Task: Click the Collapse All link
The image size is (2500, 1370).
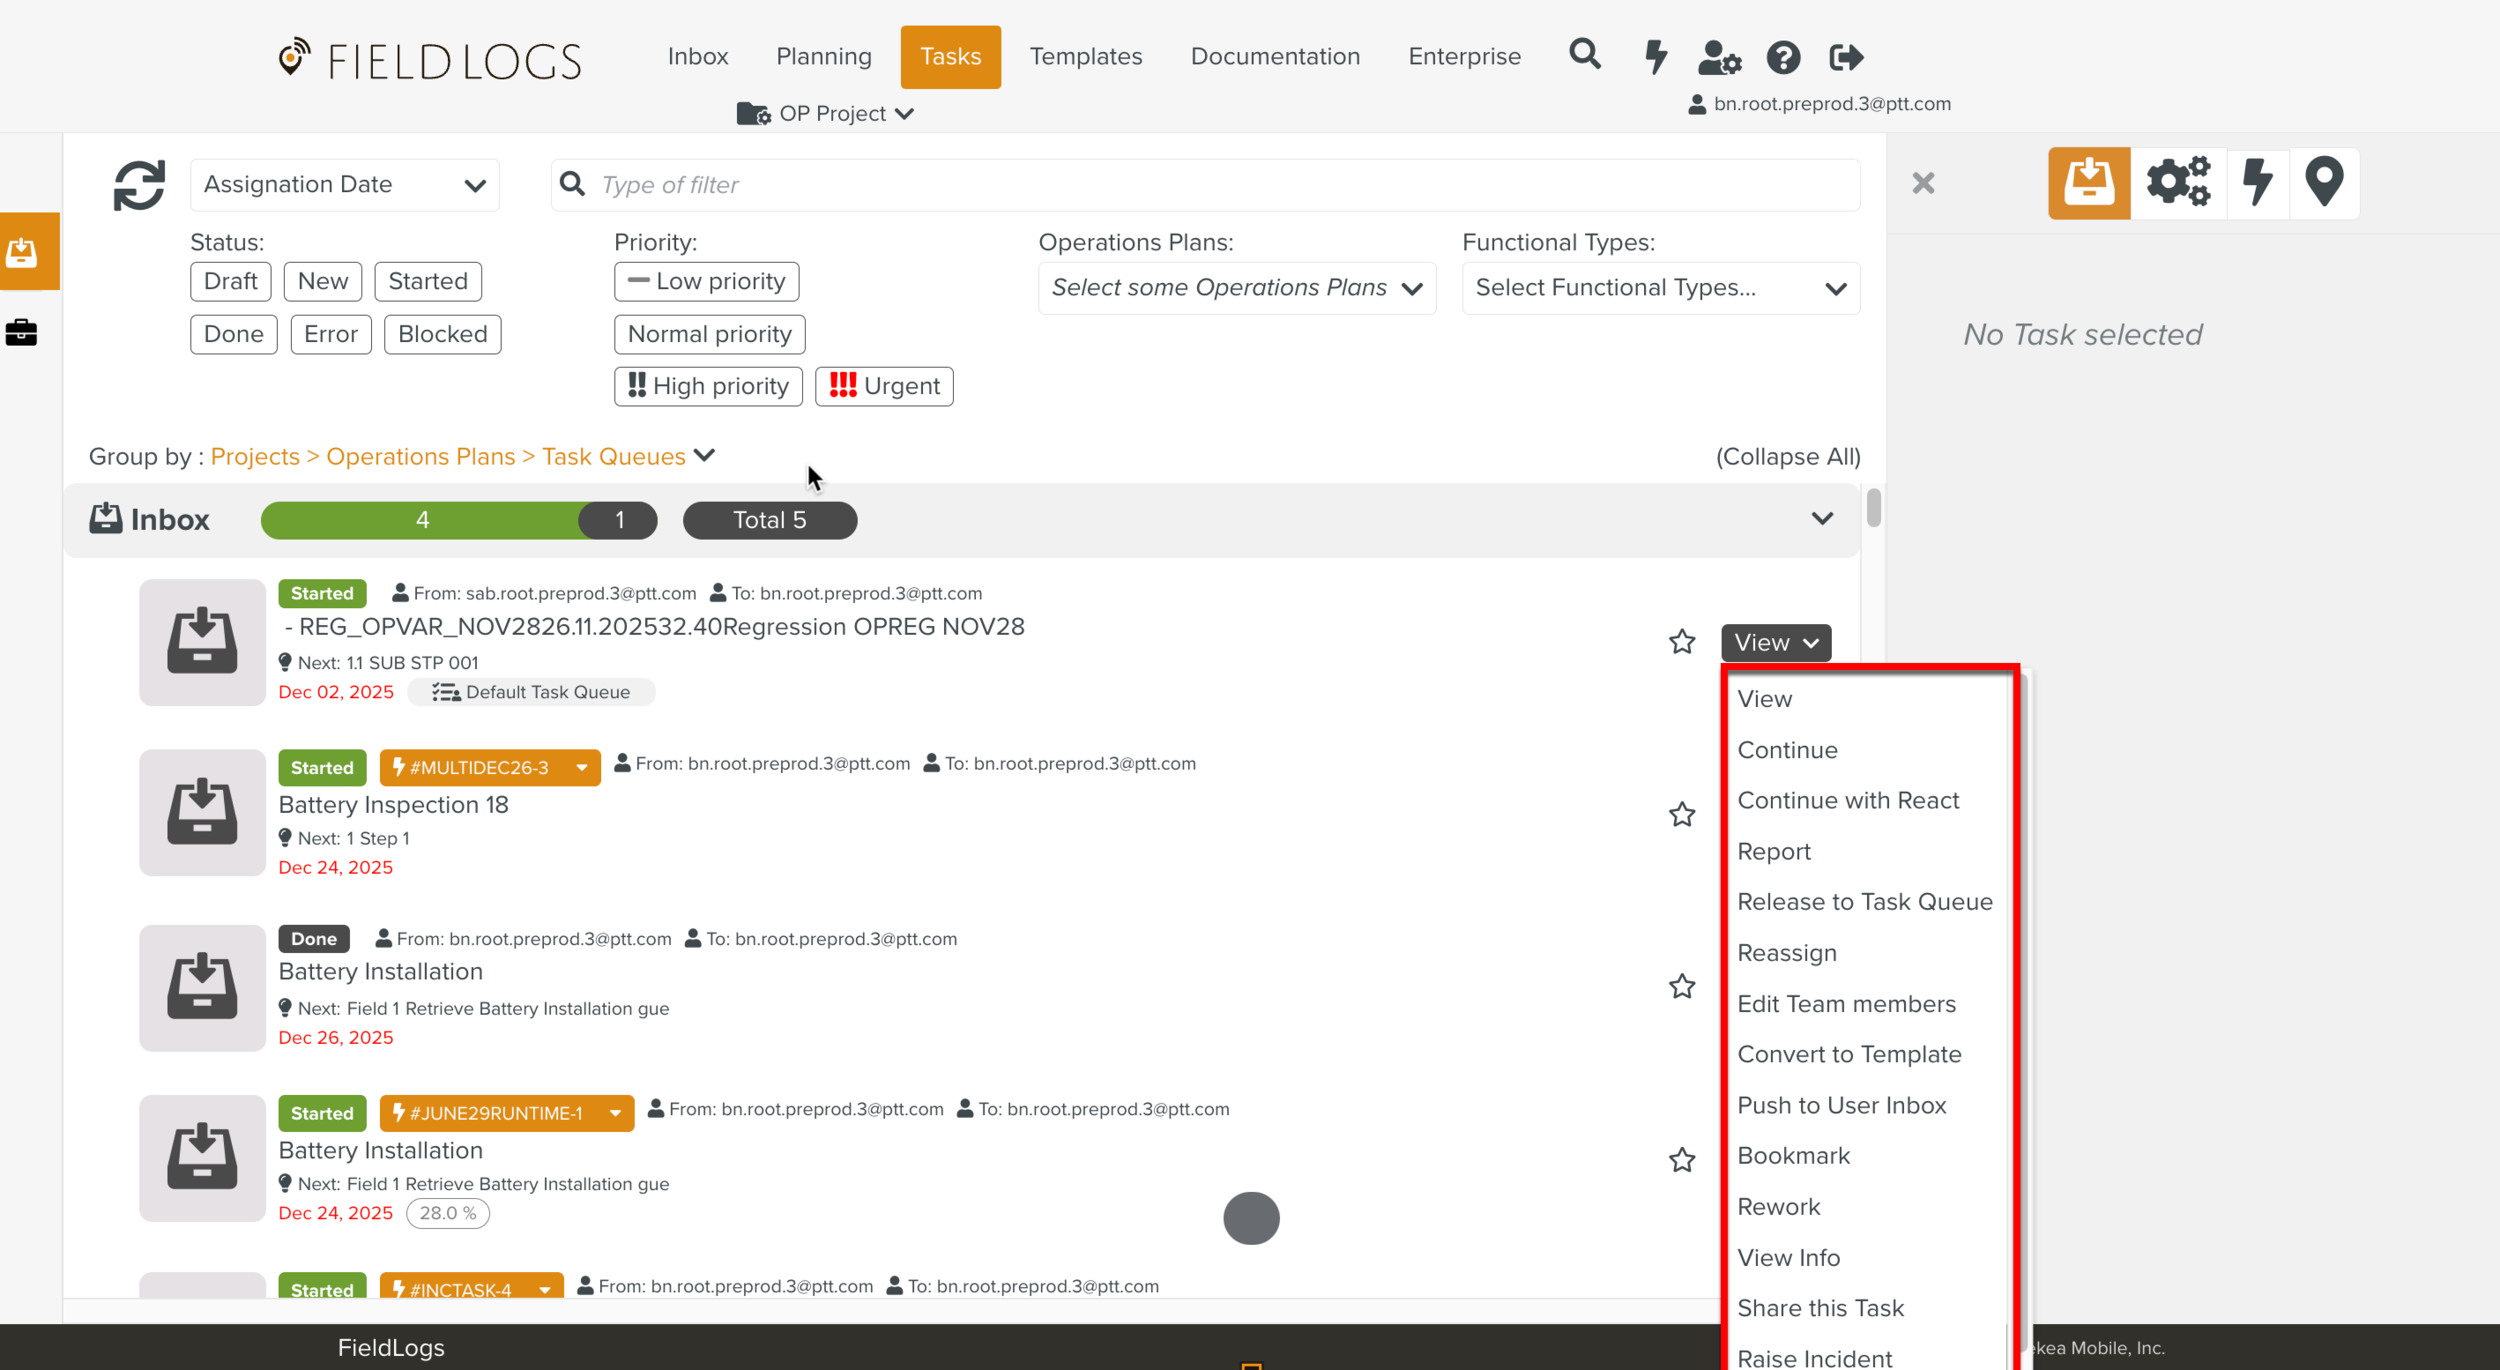Action: point(1786,456)
